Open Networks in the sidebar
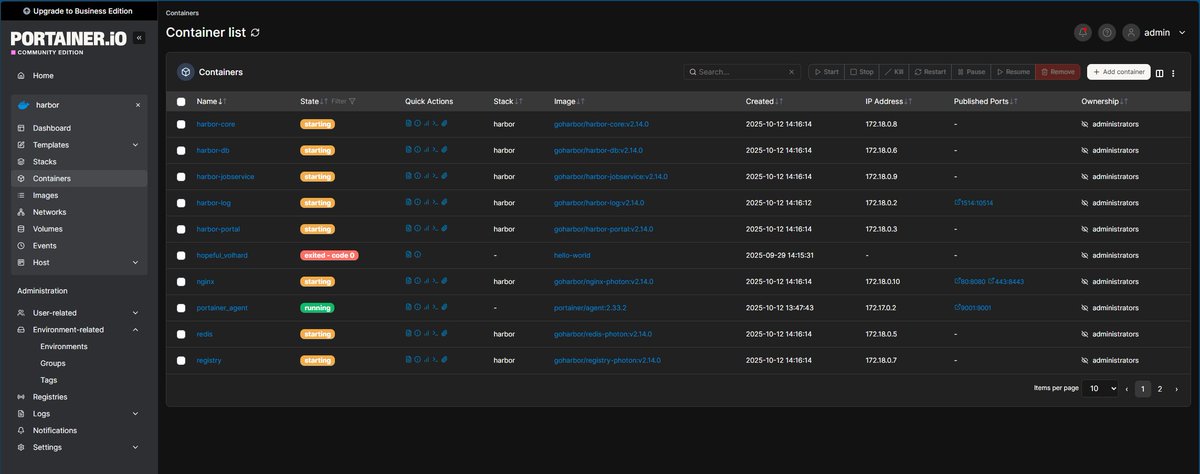 tap(49, 212)
